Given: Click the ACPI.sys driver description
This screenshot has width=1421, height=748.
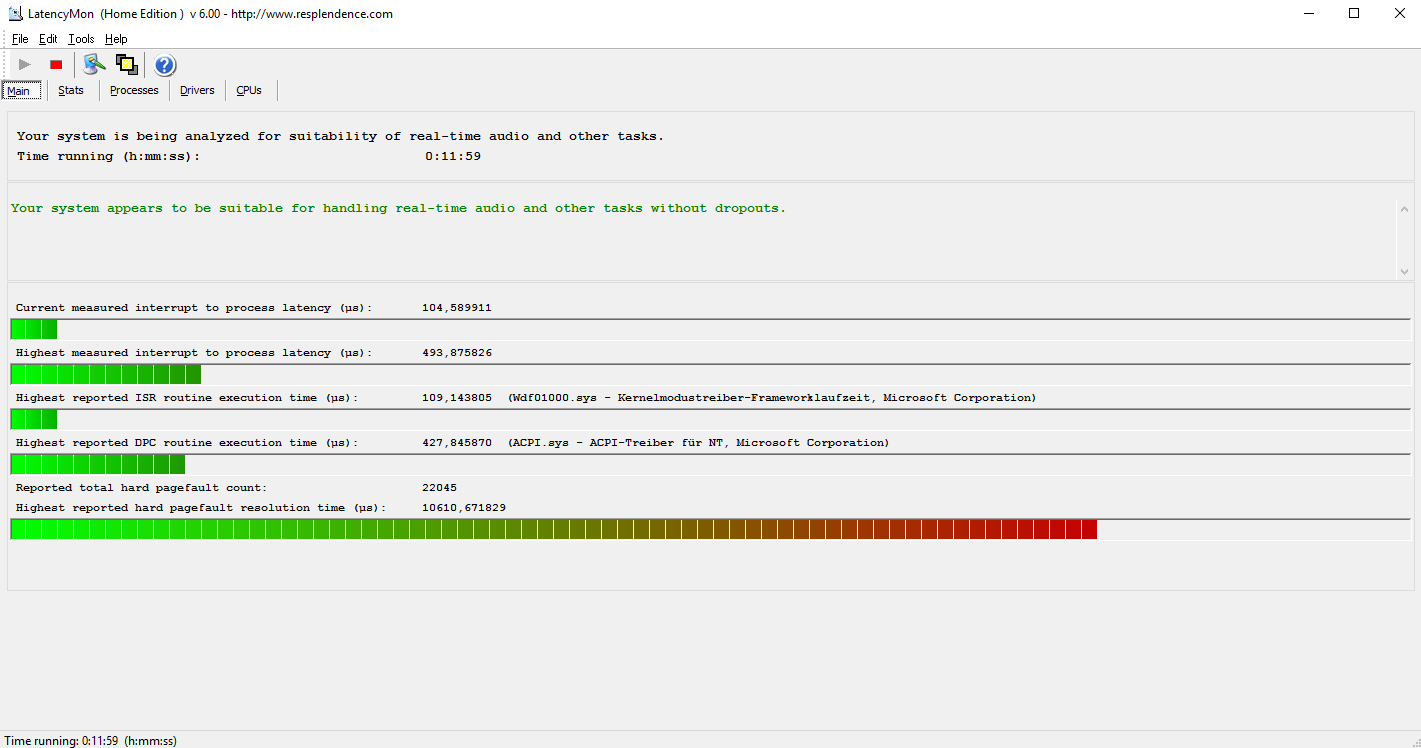Looking at the screenshot, I should pos(698,443).
